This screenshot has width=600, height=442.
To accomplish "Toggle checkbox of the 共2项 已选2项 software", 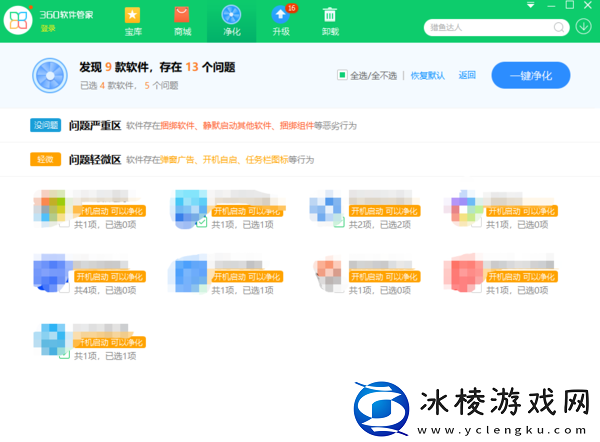I will (x=339, y=222).
